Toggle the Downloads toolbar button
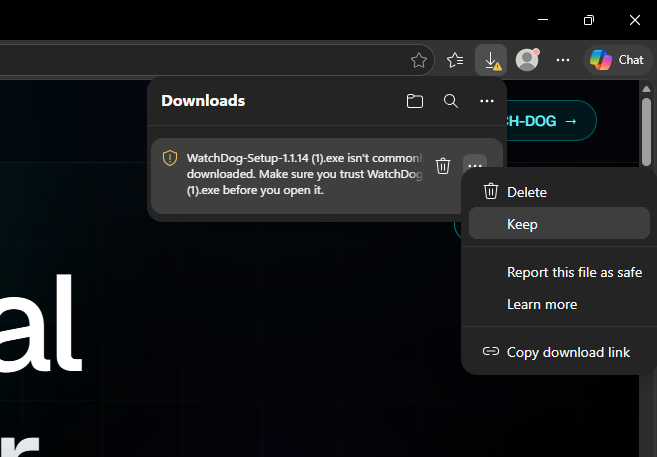Image resolution: width=657 pixels, height=457 pixels. coord(491,60)
